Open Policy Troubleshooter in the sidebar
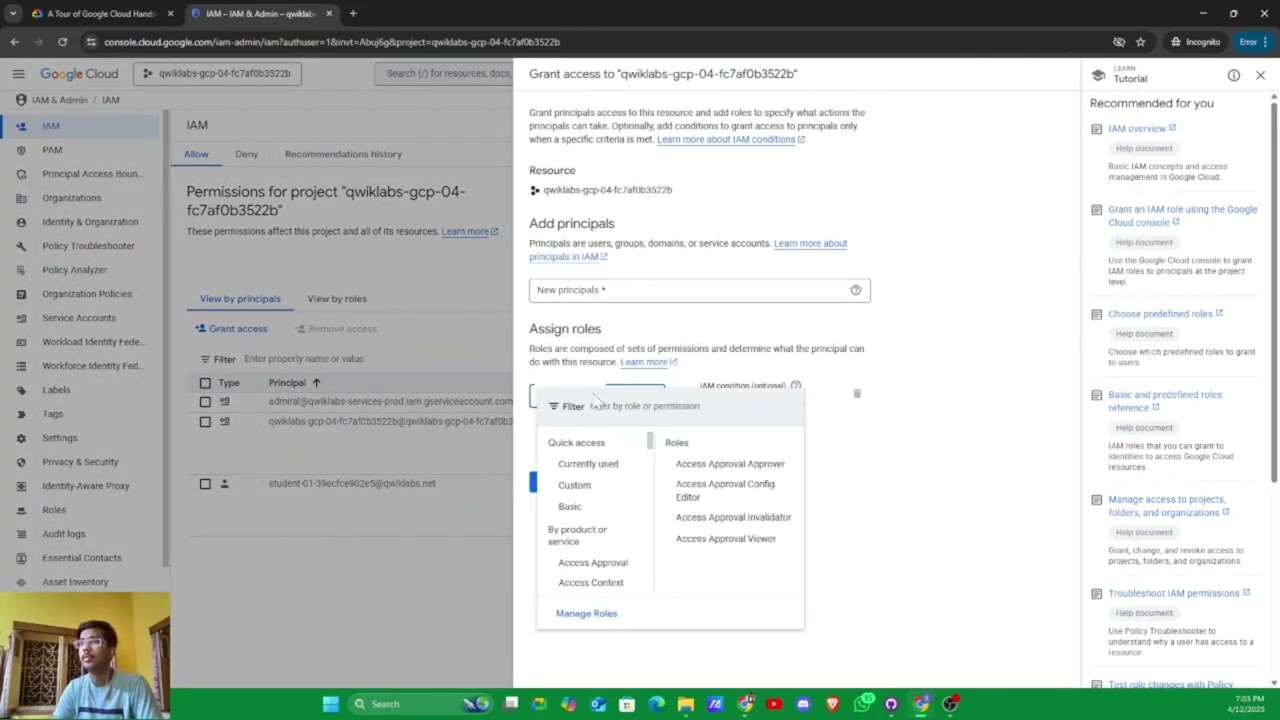The width and height of the screenshot is (1280, 720). point(88,246)
